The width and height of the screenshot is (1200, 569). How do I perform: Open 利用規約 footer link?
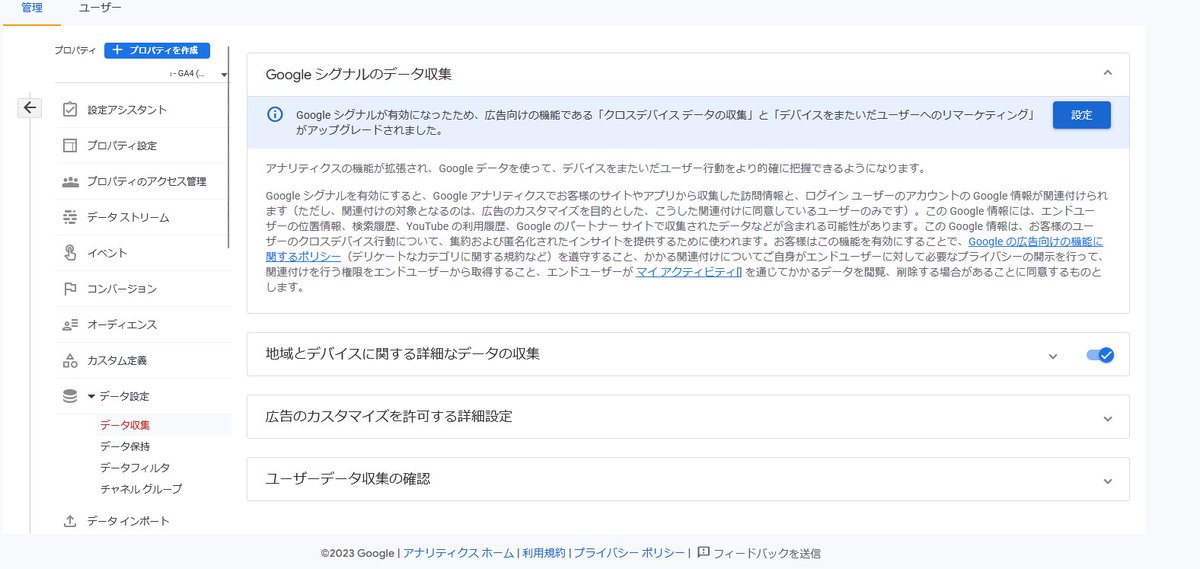tap(544, 553)
